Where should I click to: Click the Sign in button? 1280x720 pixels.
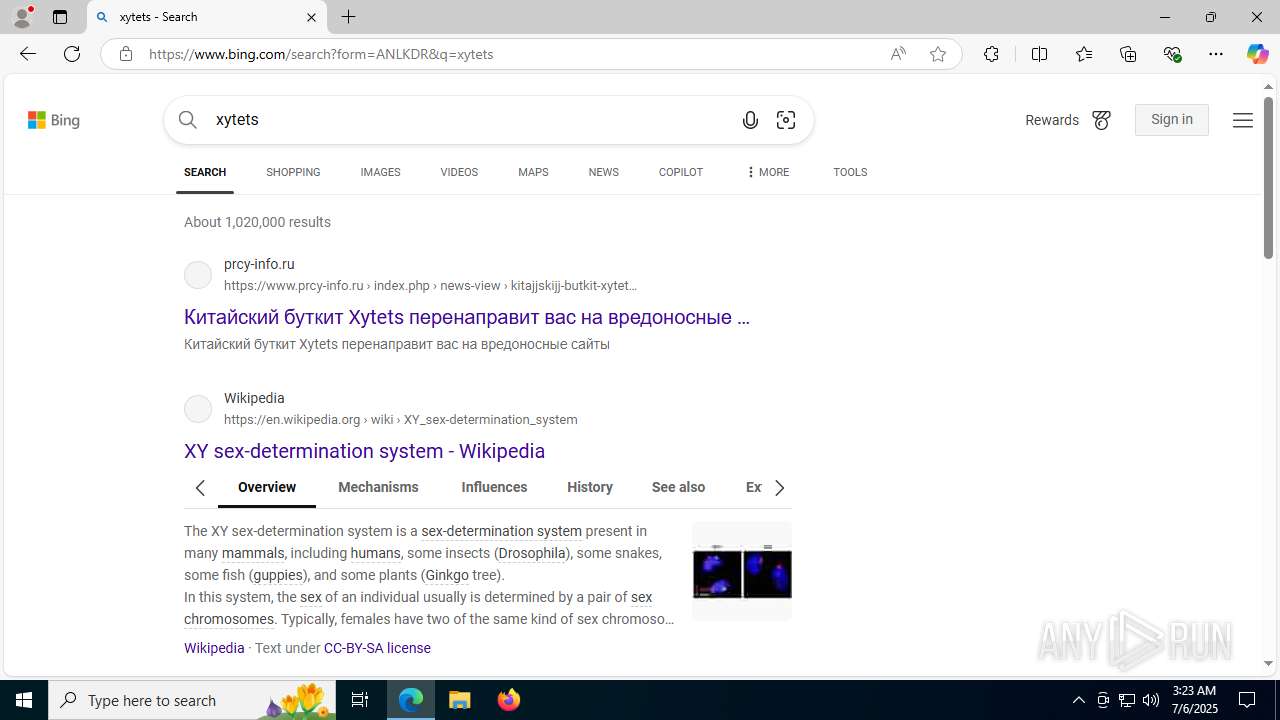tap(1172, 120)
